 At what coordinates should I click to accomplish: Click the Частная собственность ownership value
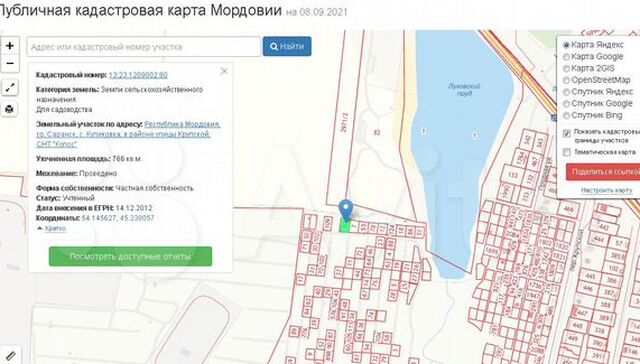pyautogui.click(x=154, y=188)
